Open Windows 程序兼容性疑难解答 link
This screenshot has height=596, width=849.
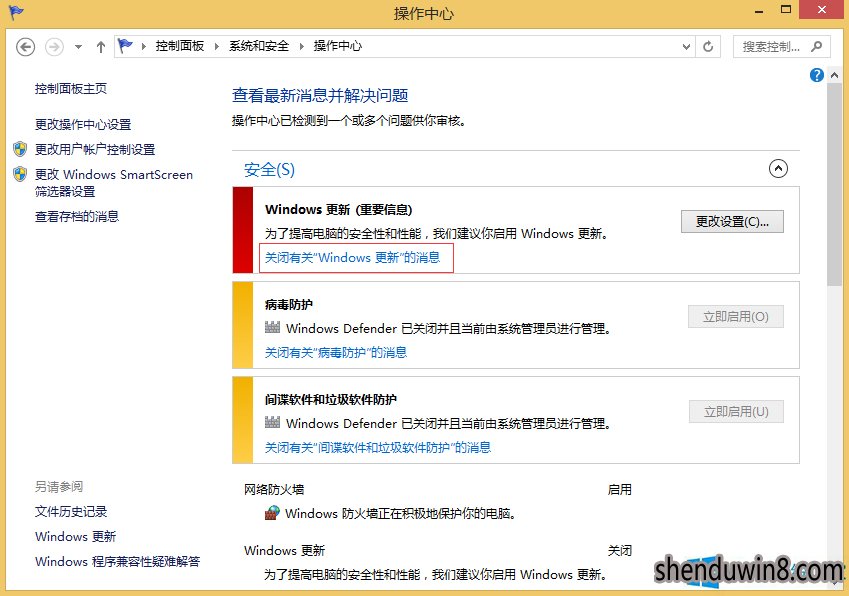(117, 561)
